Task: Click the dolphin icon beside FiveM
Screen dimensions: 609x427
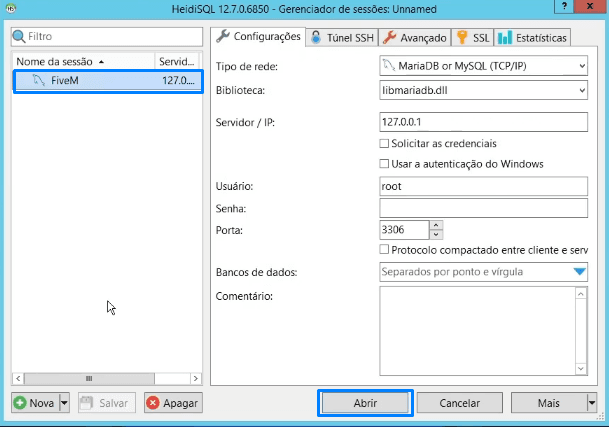Action: click(x=38, y=80)
